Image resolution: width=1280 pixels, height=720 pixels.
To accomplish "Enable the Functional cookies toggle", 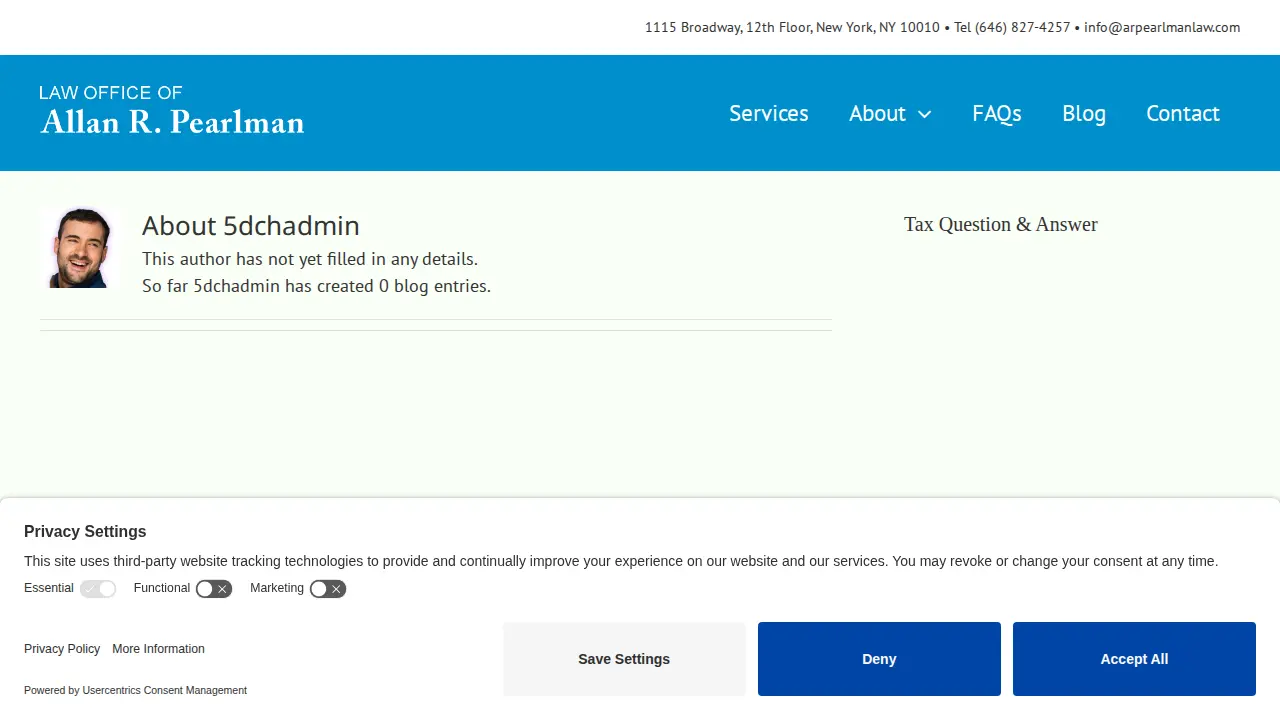I will point(214,589).
